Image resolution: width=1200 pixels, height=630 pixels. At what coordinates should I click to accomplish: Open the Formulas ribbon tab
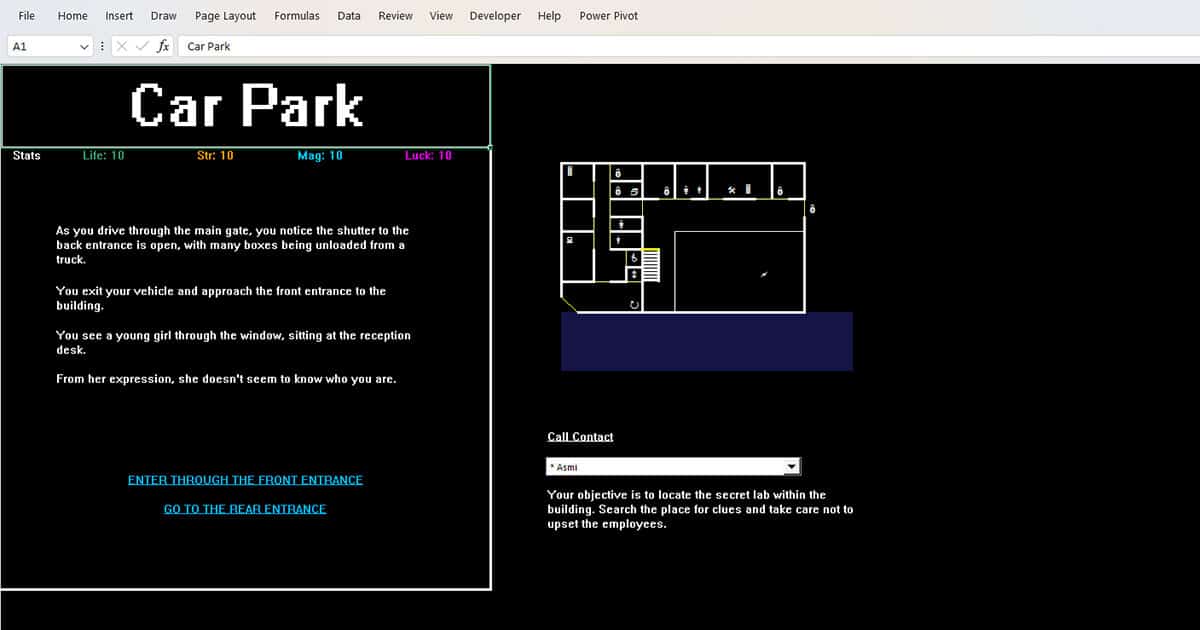coord(297,16)
